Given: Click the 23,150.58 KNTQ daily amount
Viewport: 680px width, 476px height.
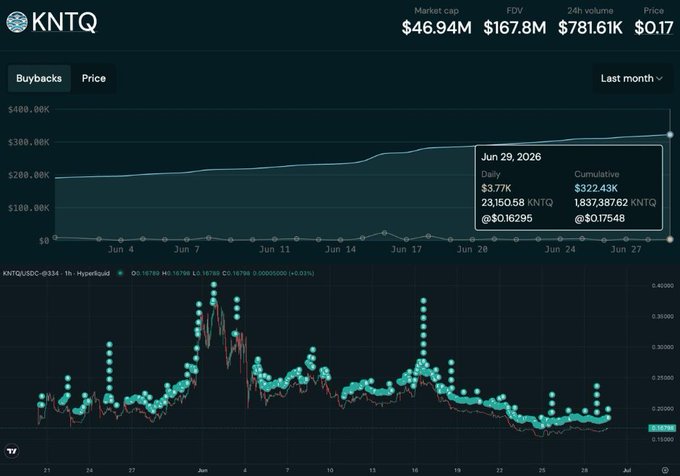Looking at the screenshot, I should click(517, 202).
